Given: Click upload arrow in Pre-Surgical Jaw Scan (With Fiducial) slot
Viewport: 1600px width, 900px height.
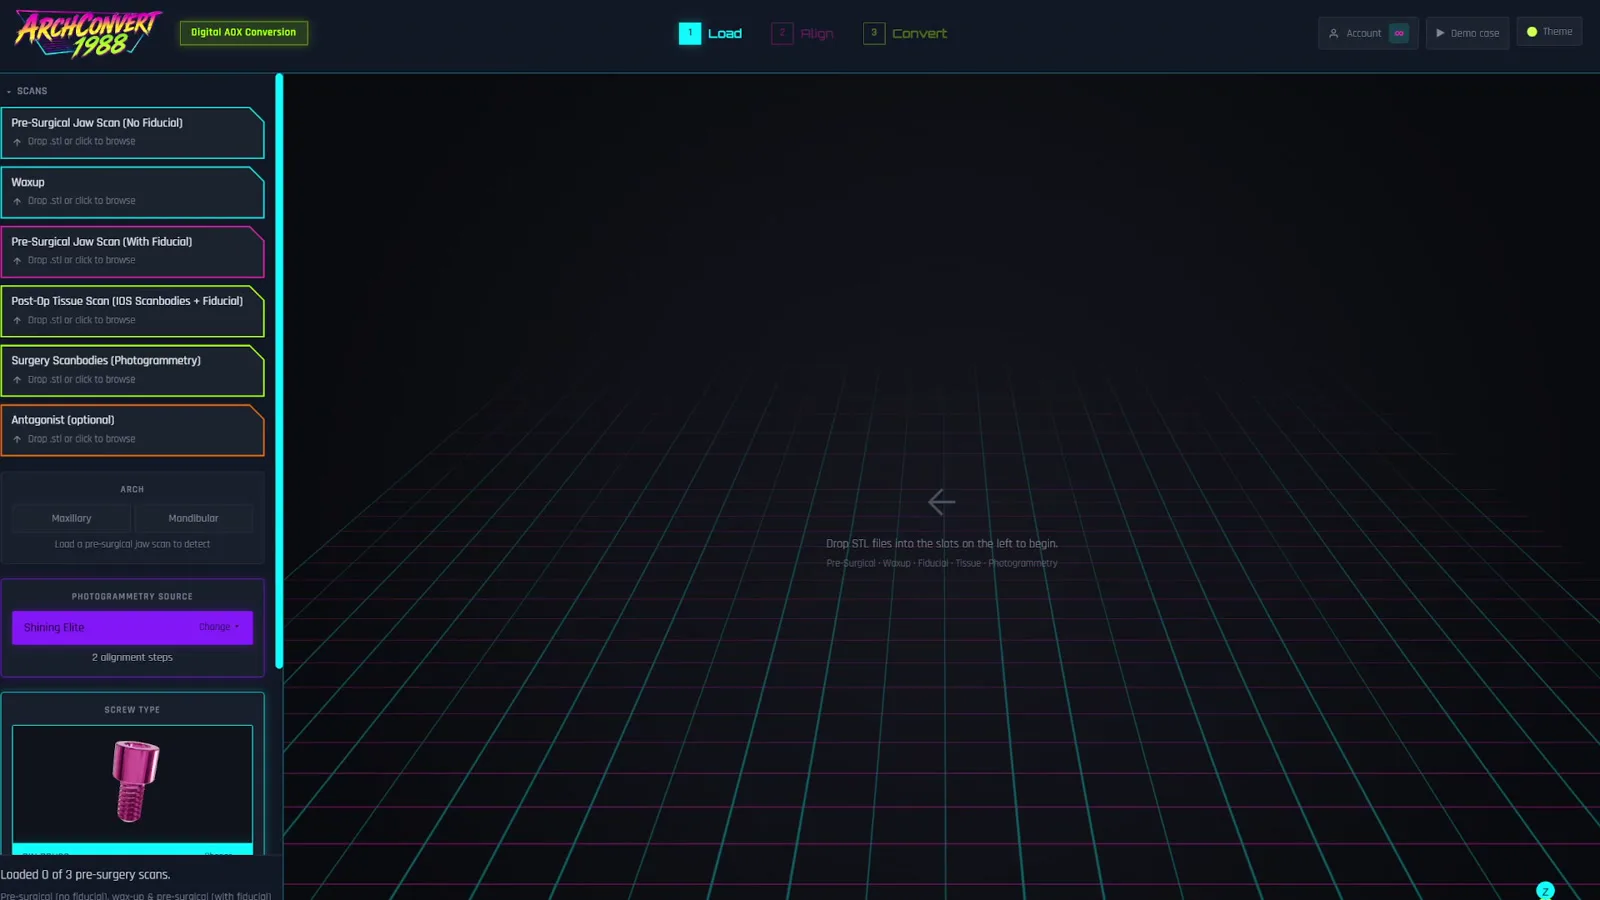Looking at the screenshot, I should (x=17, y=261).
